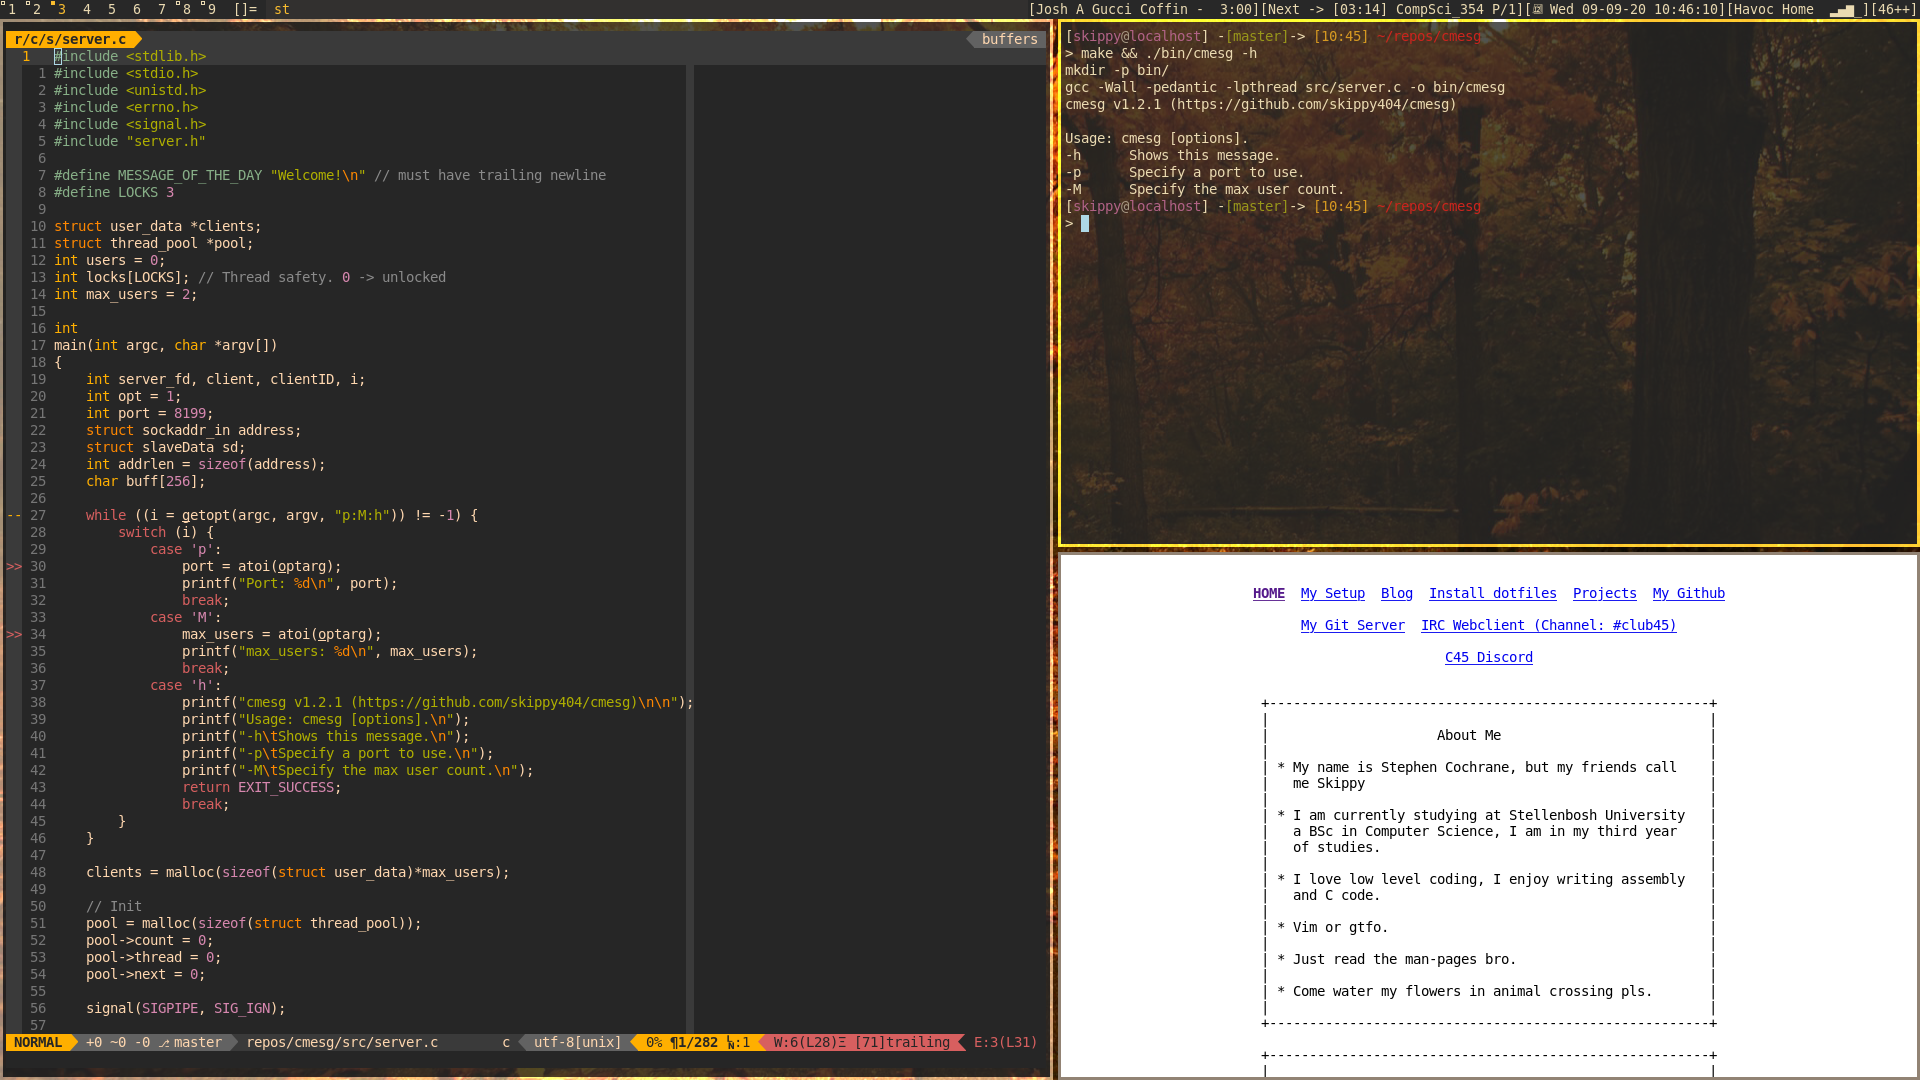Select the r/c/s/server.c buffer tab
The image size is (1920, 1080).
coord(70,39)
